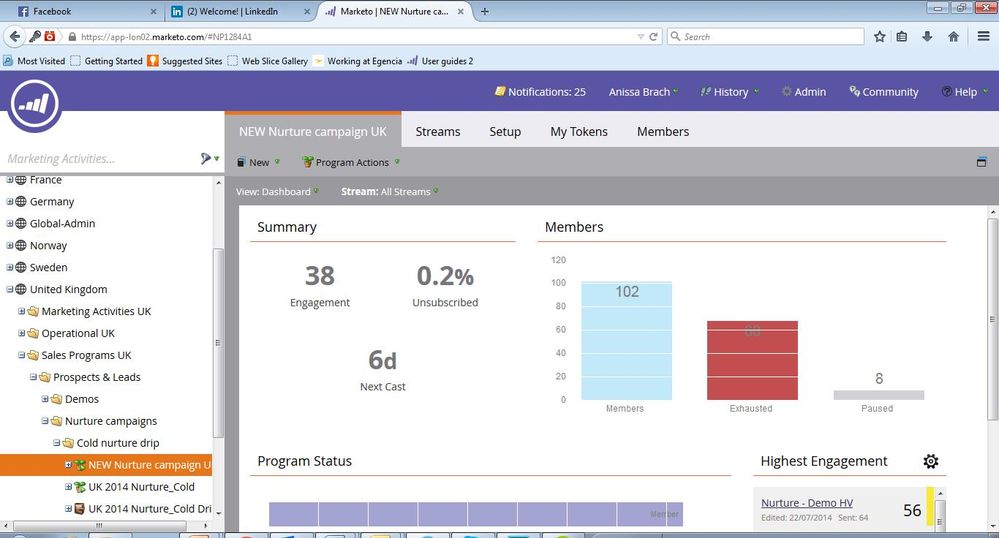Click the red Exhausted bar in chart
999x538 pixels.
point(752,360)
